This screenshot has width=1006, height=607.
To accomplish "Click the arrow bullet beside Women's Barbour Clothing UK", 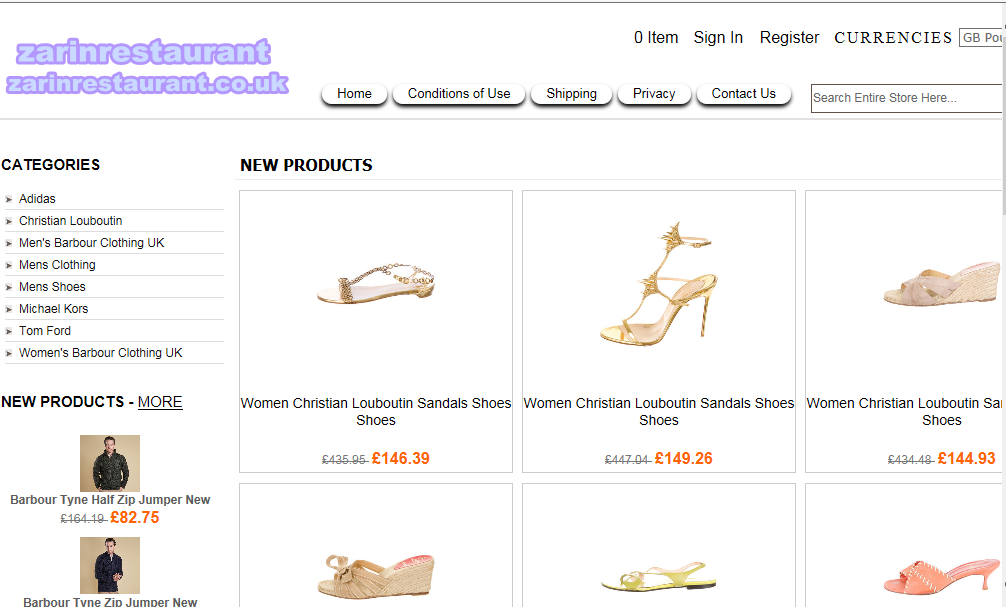I will (9, 354).
